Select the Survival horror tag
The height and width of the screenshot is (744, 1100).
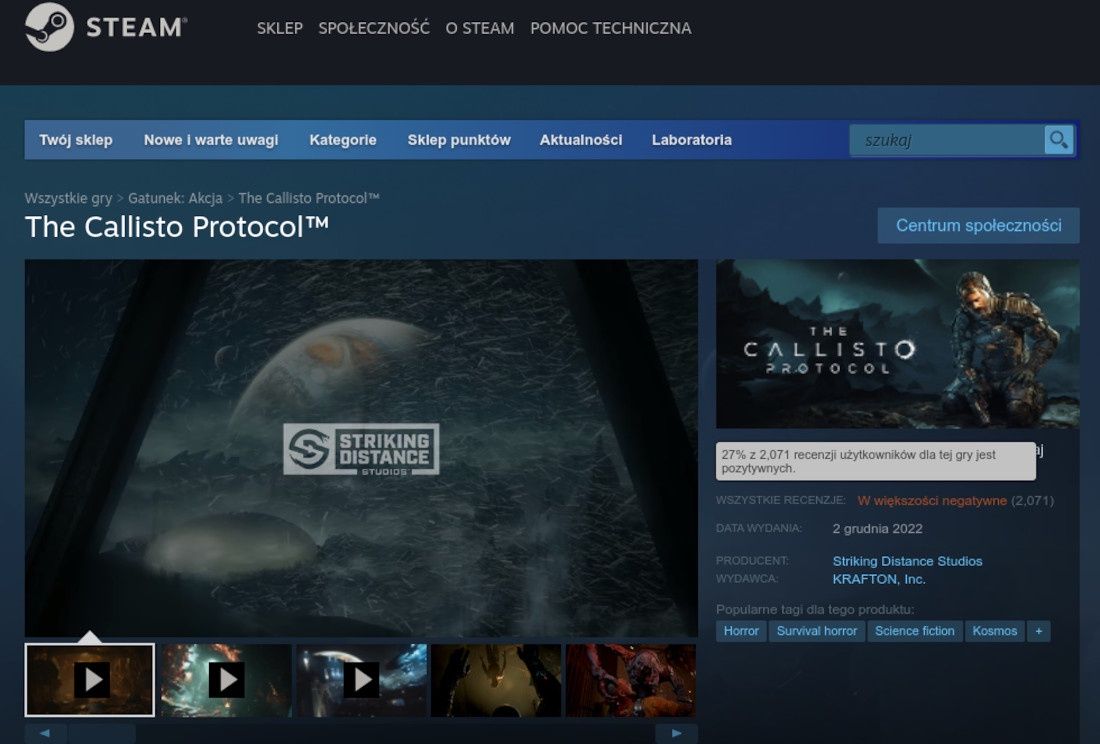pyautogui.click(x=817, y=631)
